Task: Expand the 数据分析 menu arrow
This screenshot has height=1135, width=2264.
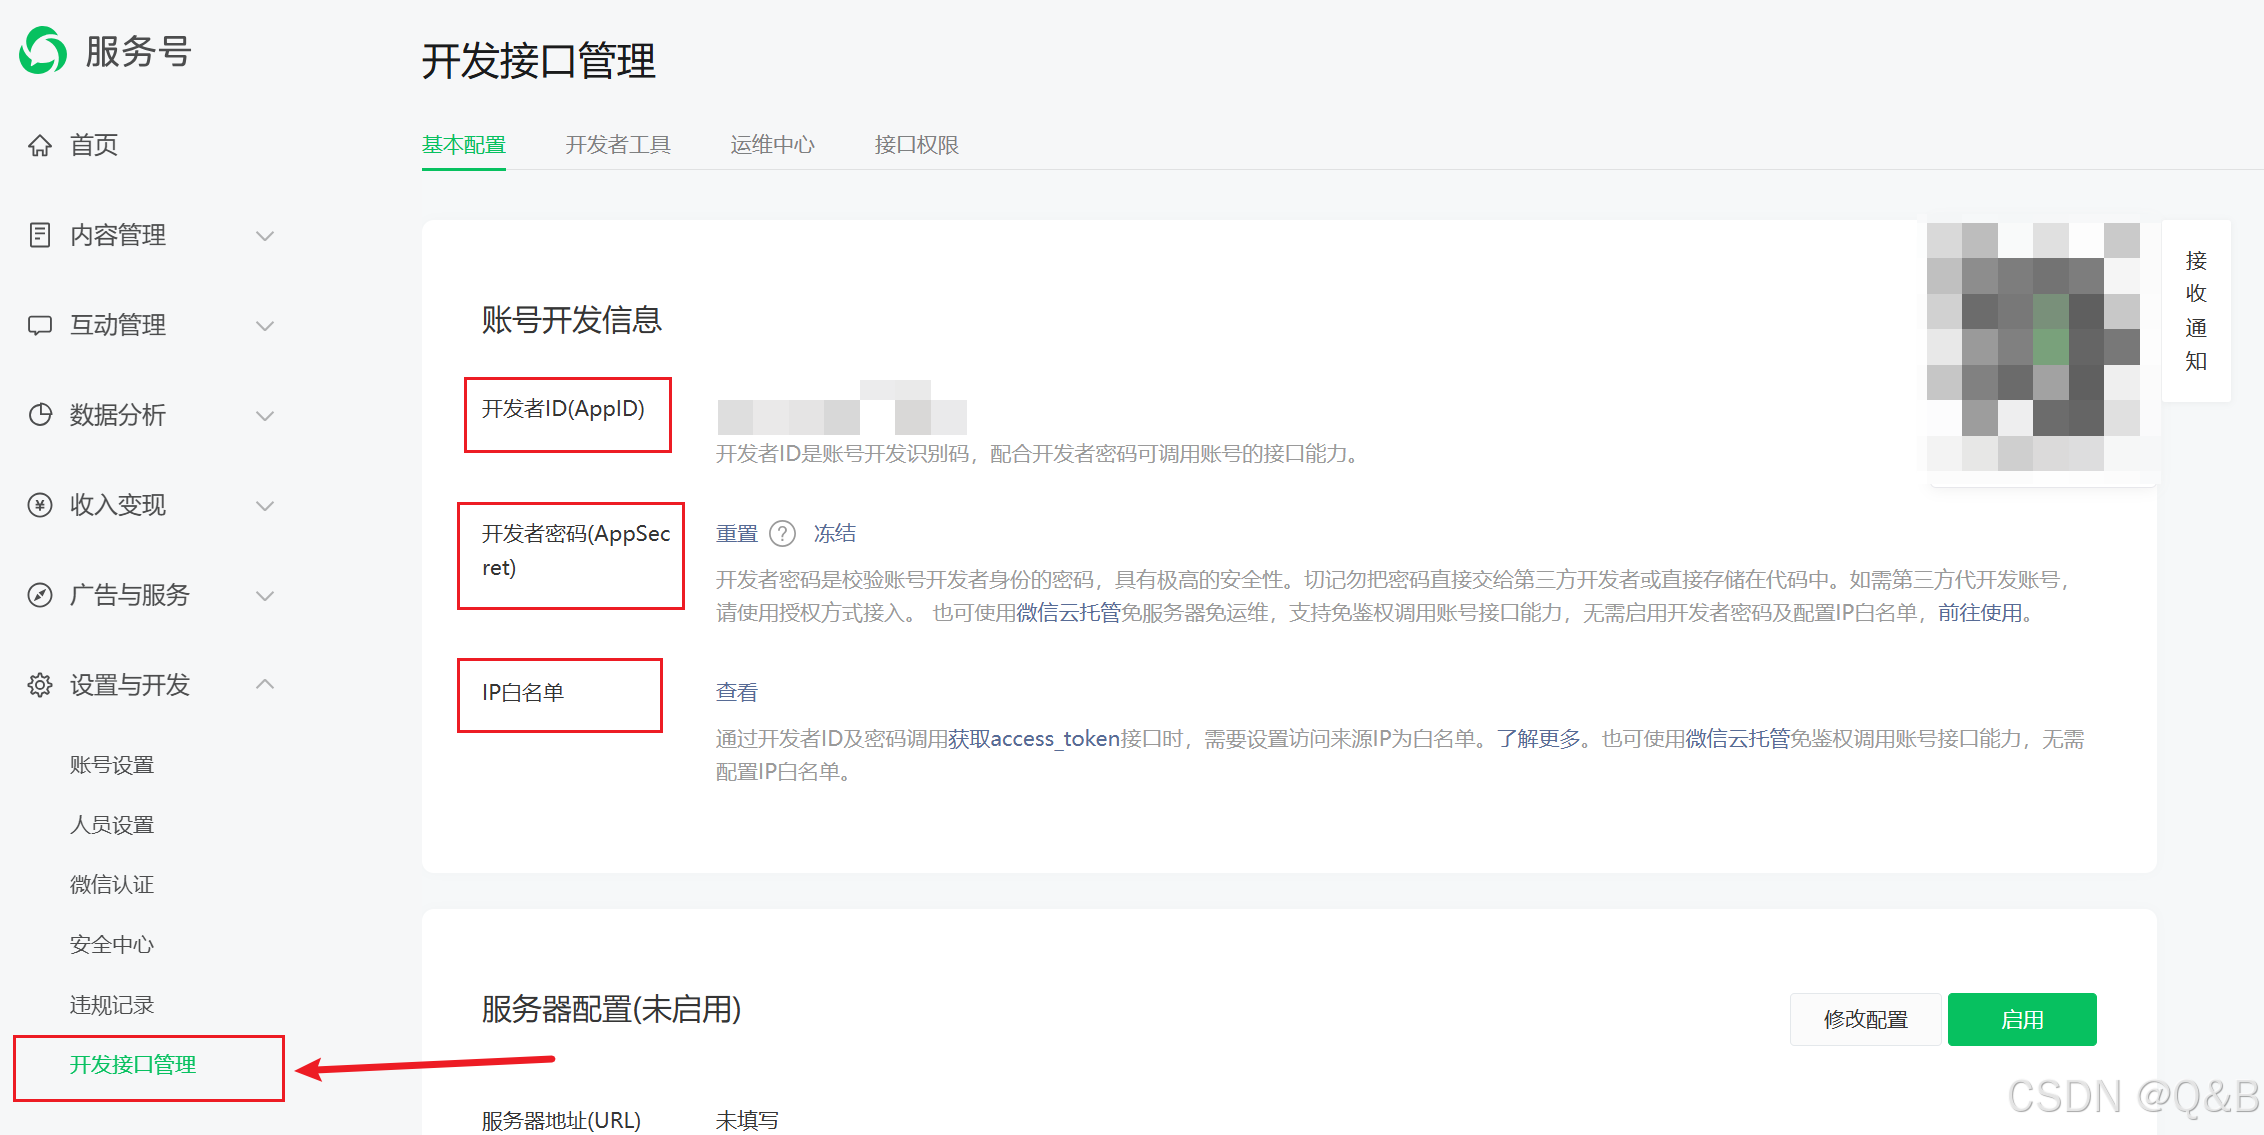Action: coord(265,416)
